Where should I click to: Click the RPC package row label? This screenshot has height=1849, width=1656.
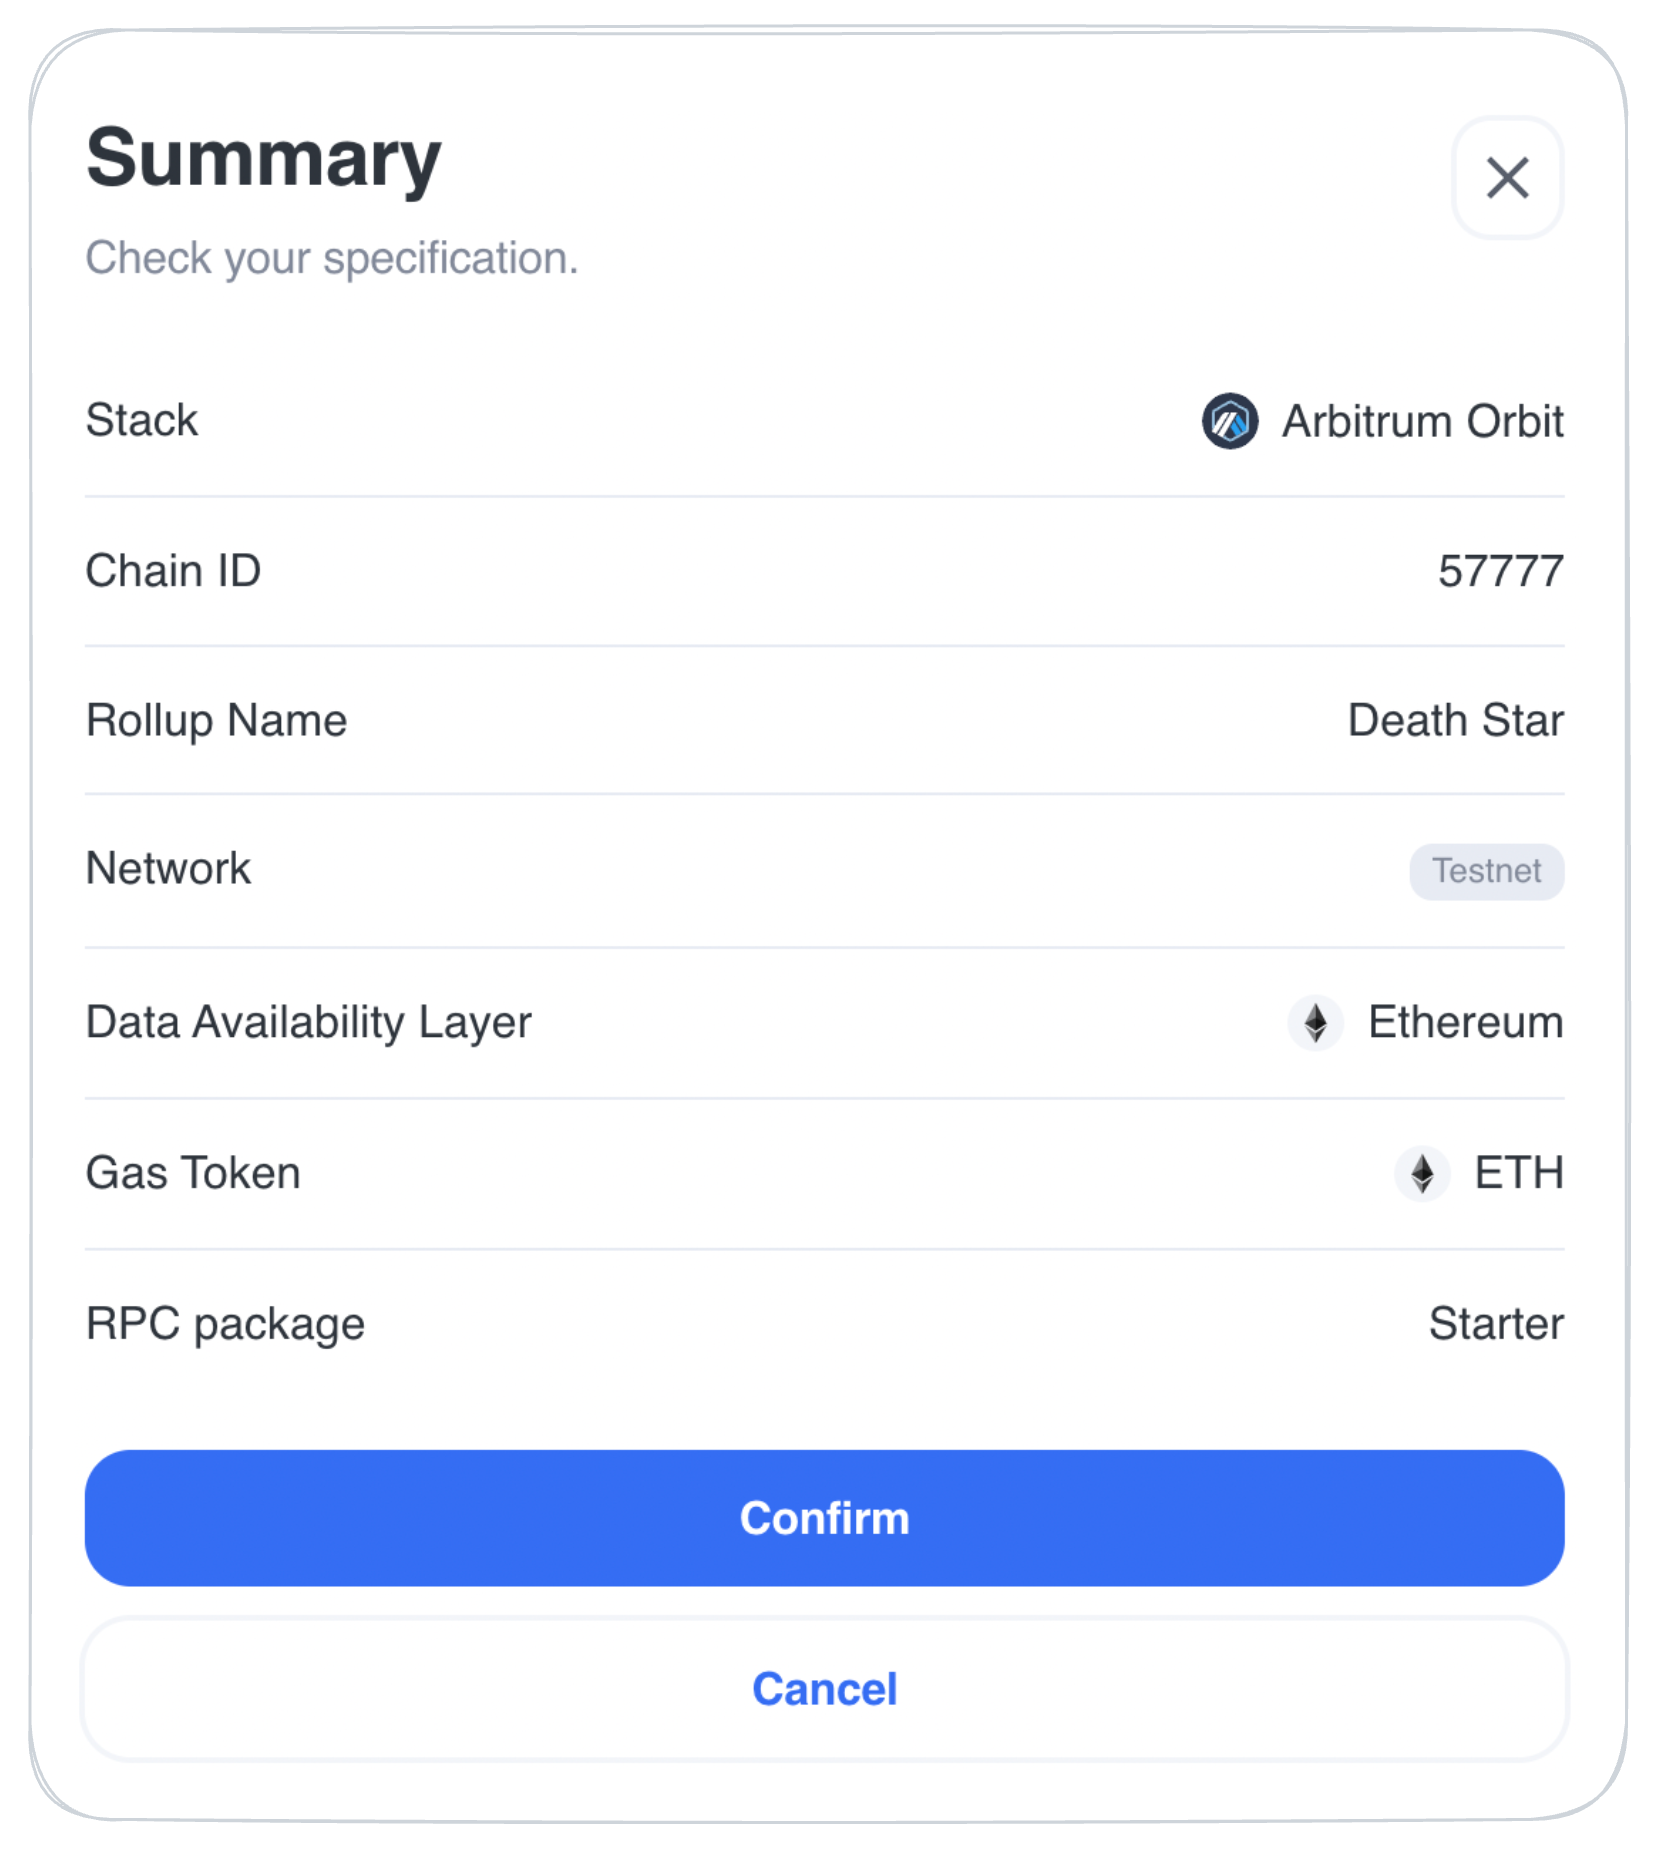[x=225, y=1324]
